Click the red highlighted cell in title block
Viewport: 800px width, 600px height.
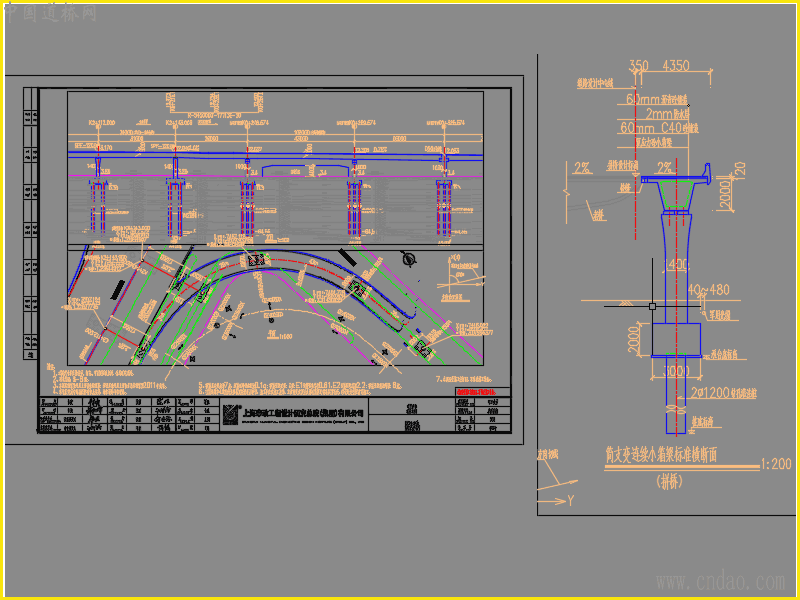pyautogui.click(x=483, y=392)
